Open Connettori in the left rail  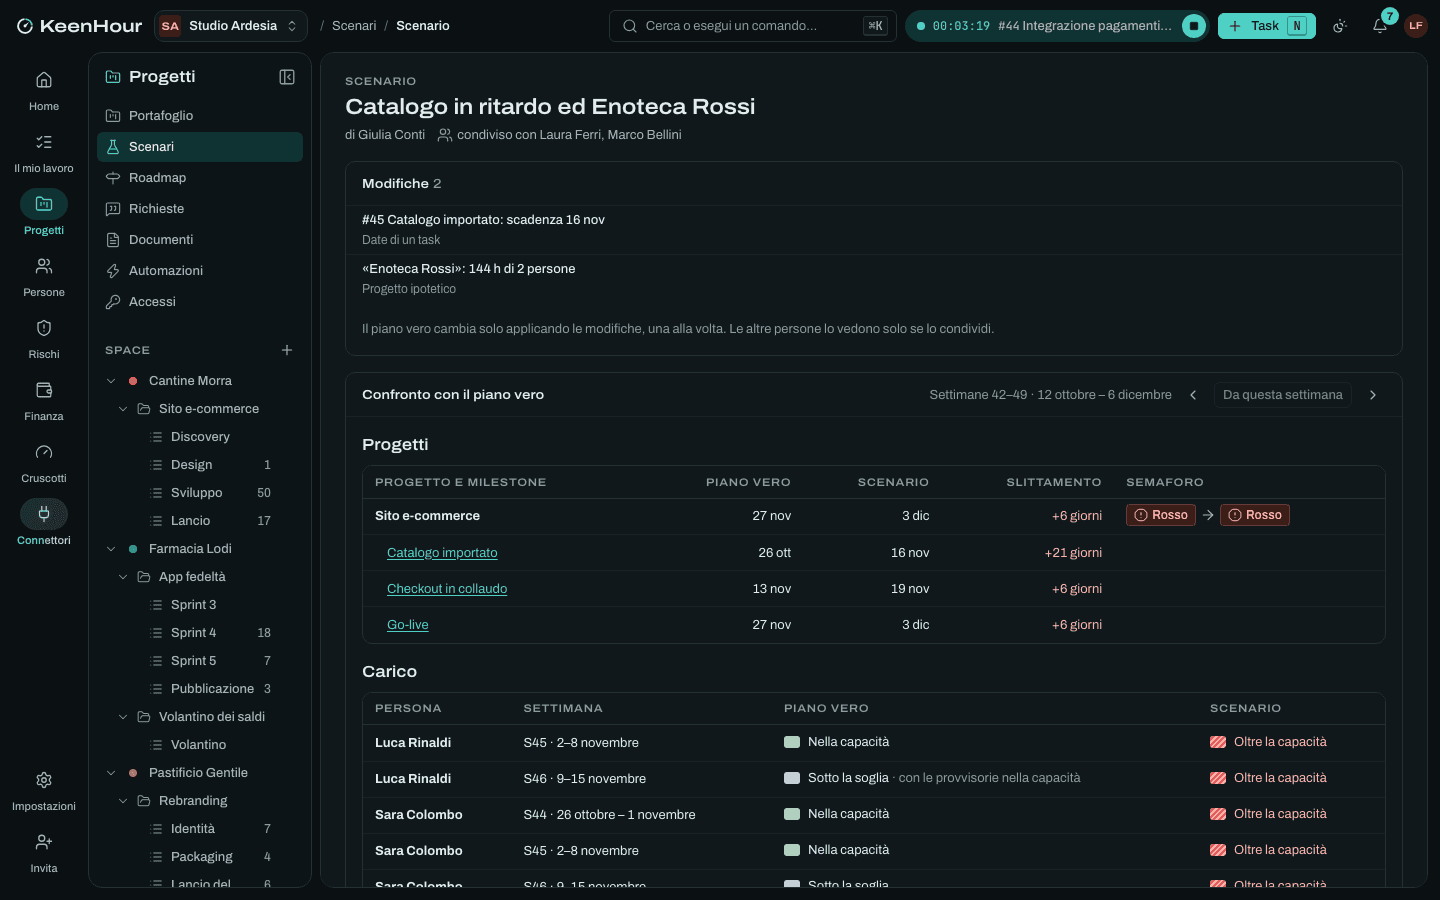point(44,525)
